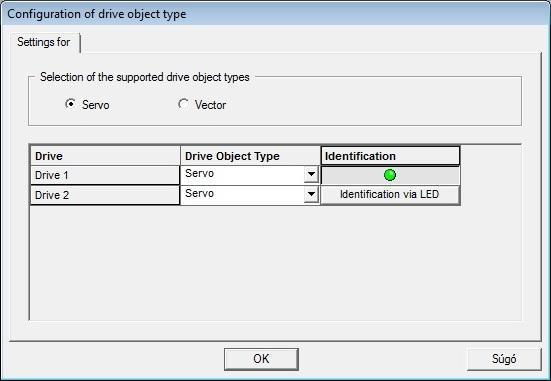Image resolution: width=551 pixels, height=381 pixels.
Task: Open Drive 2 object type dropdown arrow
Action: coord(311,194)
